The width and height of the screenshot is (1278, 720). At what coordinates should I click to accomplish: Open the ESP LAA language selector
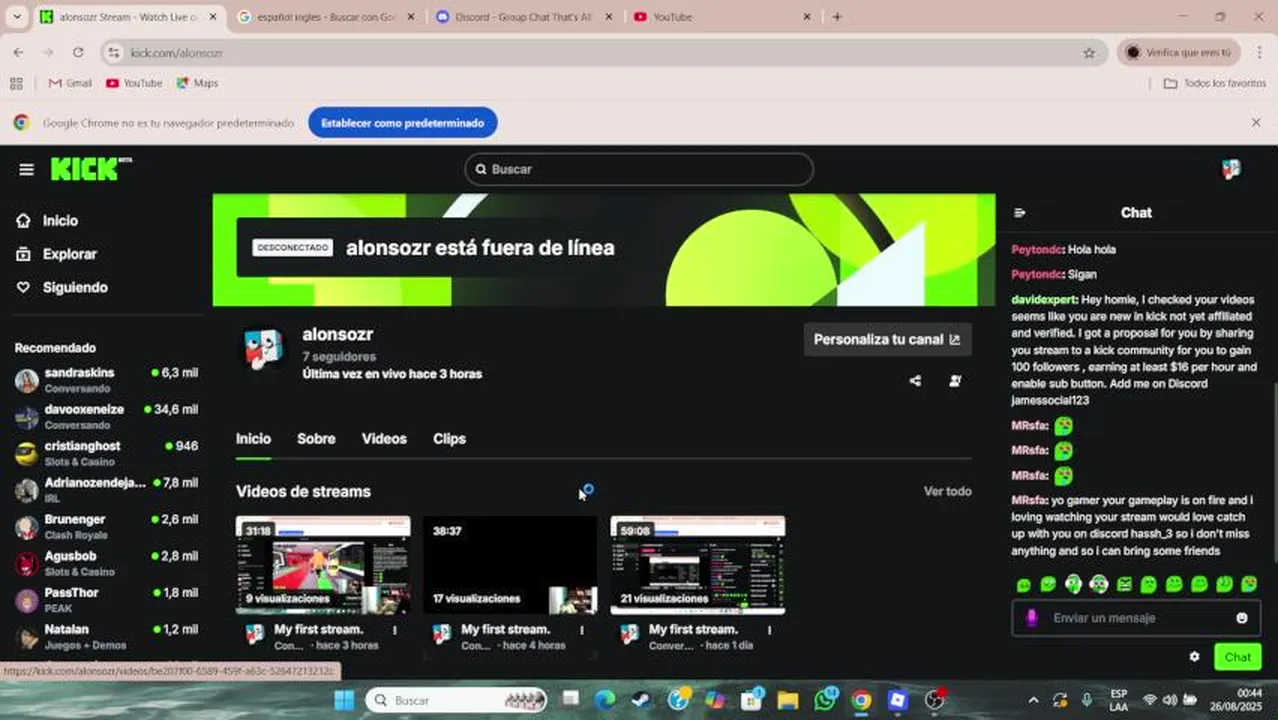tap(1119, 700)
